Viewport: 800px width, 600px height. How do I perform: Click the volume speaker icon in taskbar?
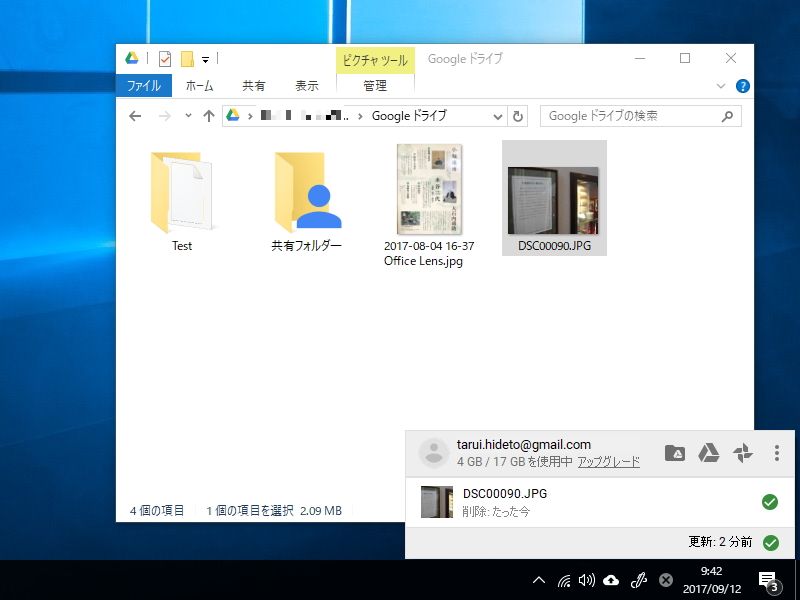(585, 580)
